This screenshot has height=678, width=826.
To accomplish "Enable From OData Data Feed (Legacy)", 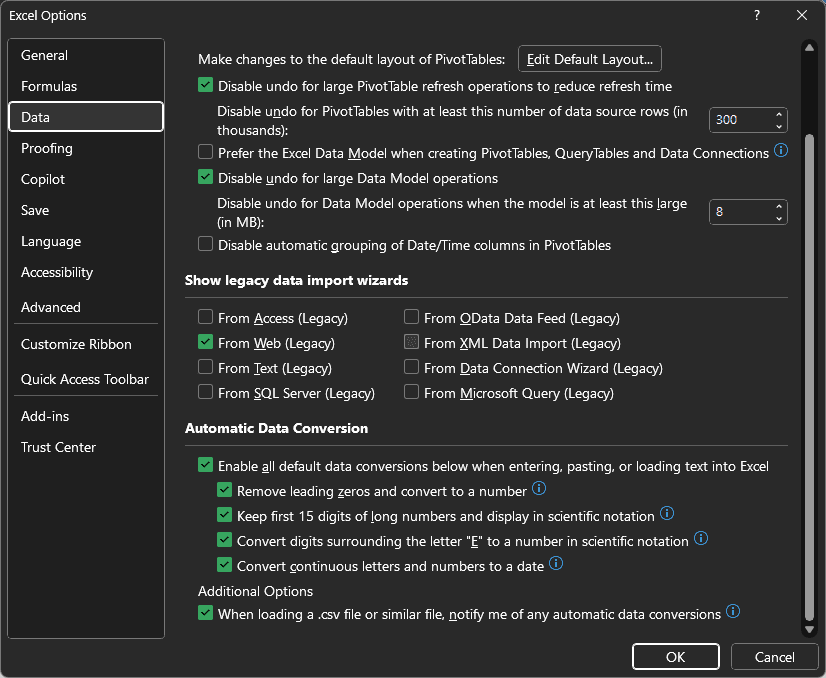I will [x=411, y=317].
